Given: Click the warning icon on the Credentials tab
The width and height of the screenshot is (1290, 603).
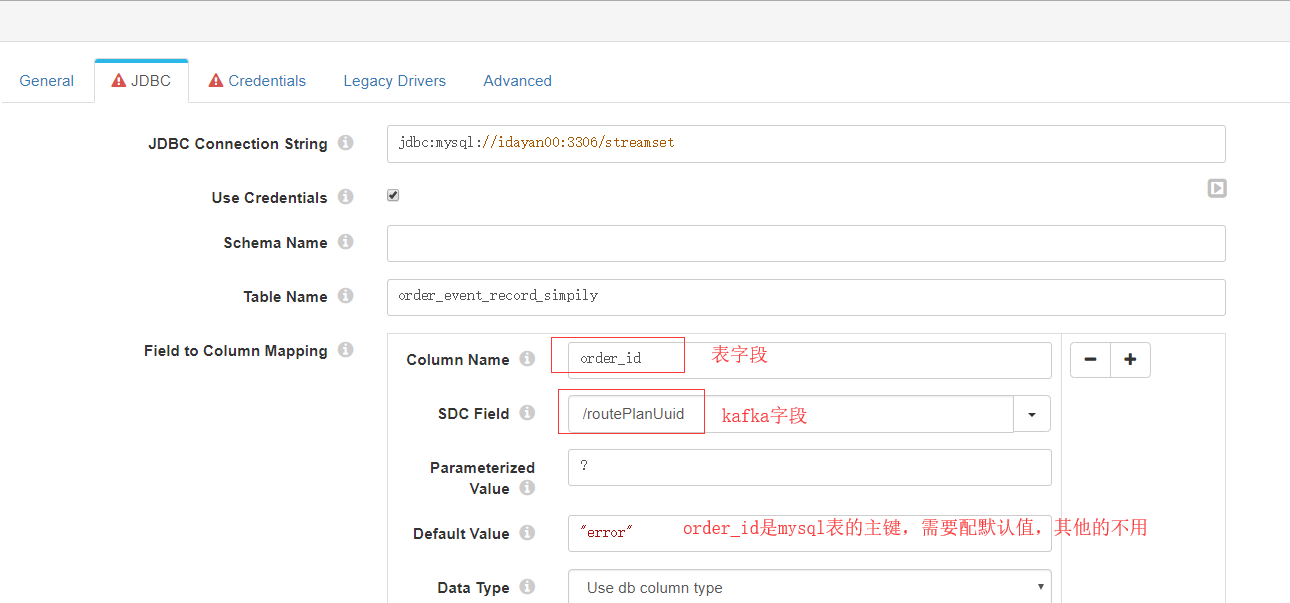Looking at the screenshot, I should click(x=216, y=80).
